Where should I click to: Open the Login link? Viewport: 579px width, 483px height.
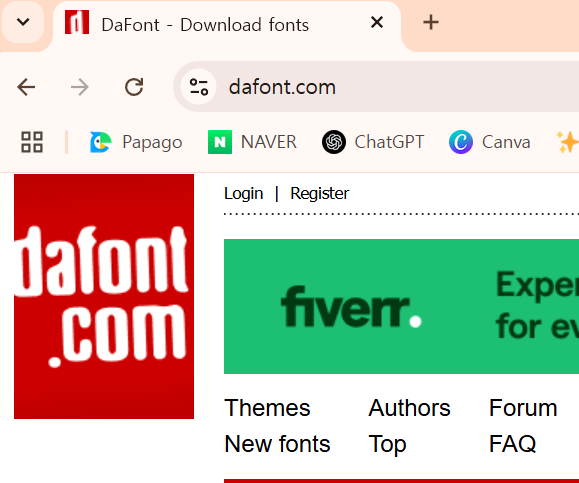pyautogui.click(x=243, y=193)
